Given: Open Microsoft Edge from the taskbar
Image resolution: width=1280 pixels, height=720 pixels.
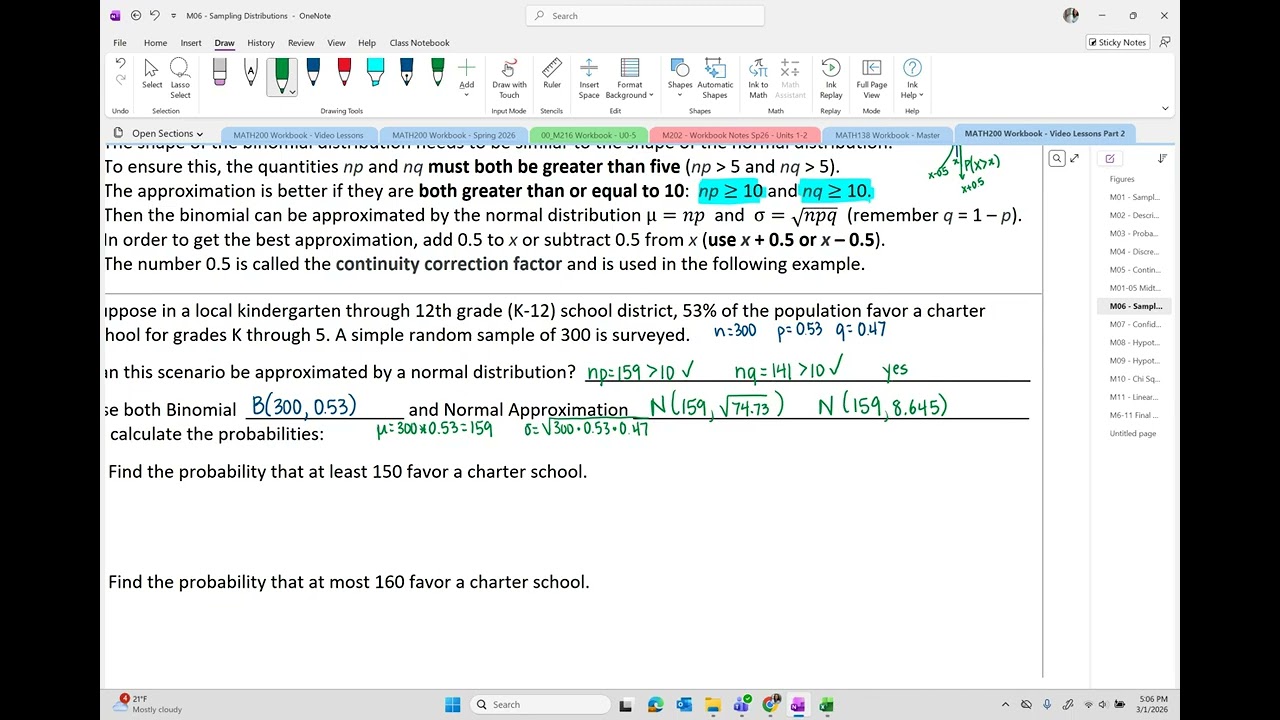Looking at the screenshot, I should point(655,704).
